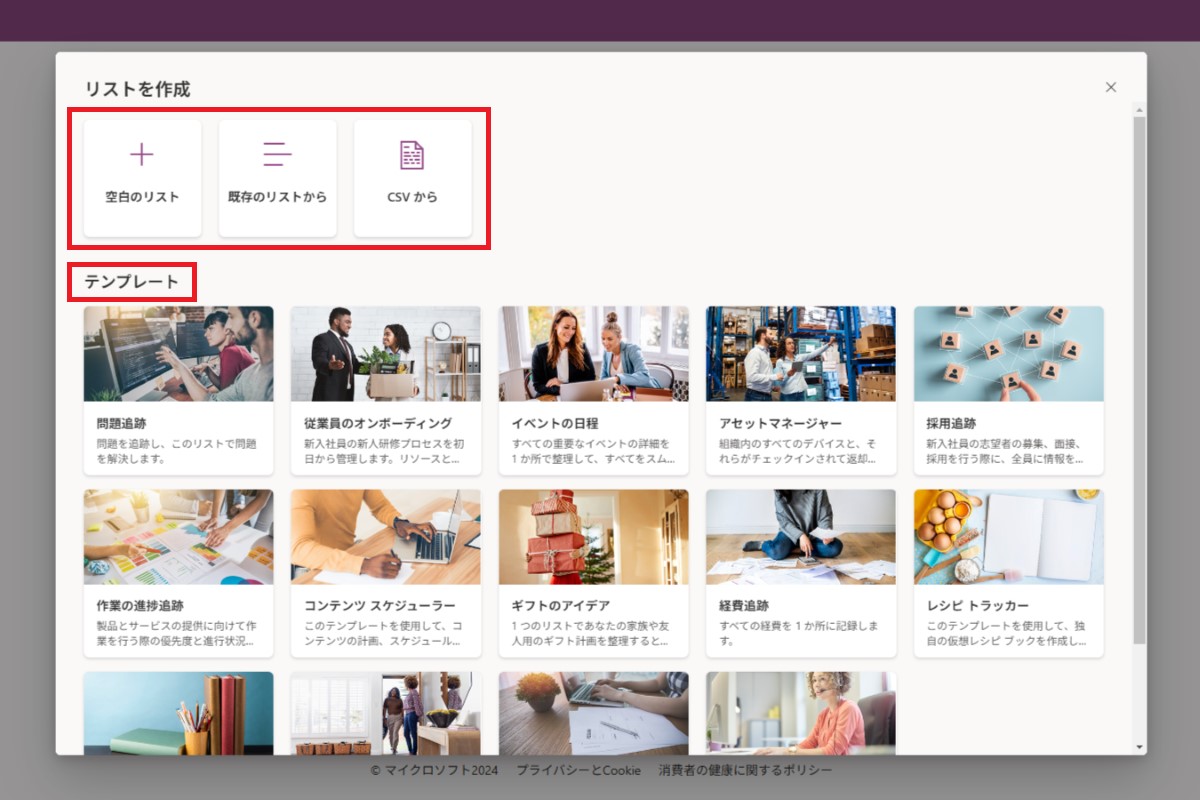Open the コンテンツ スケジューラー template image
This screenshot has height=800, width=1200.
pos(385,536)
